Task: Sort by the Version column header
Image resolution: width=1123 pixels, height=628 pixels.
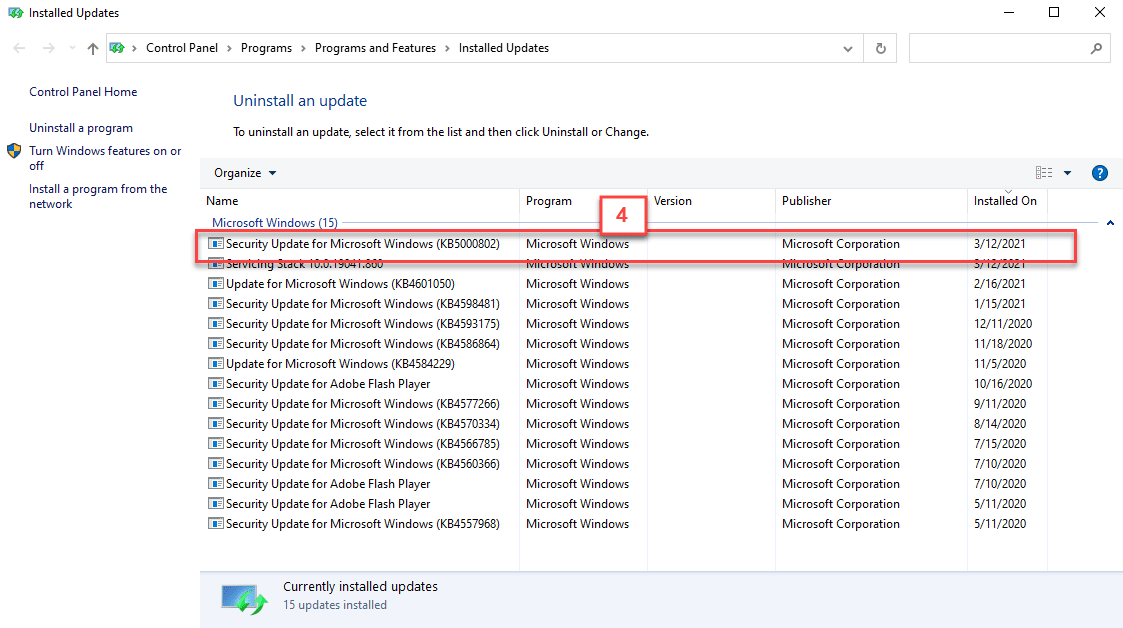Action: tap(711, 201)
